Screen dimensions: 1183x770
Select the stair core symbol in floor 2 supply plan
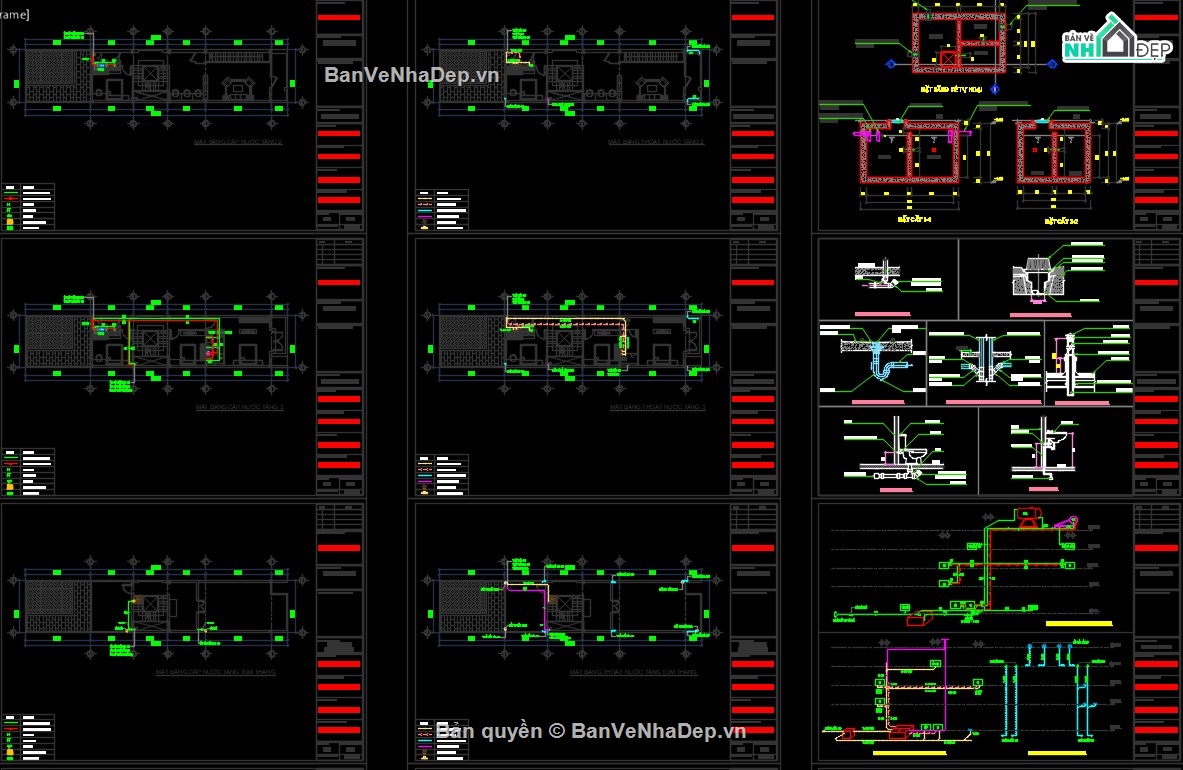tap(150, 76)
